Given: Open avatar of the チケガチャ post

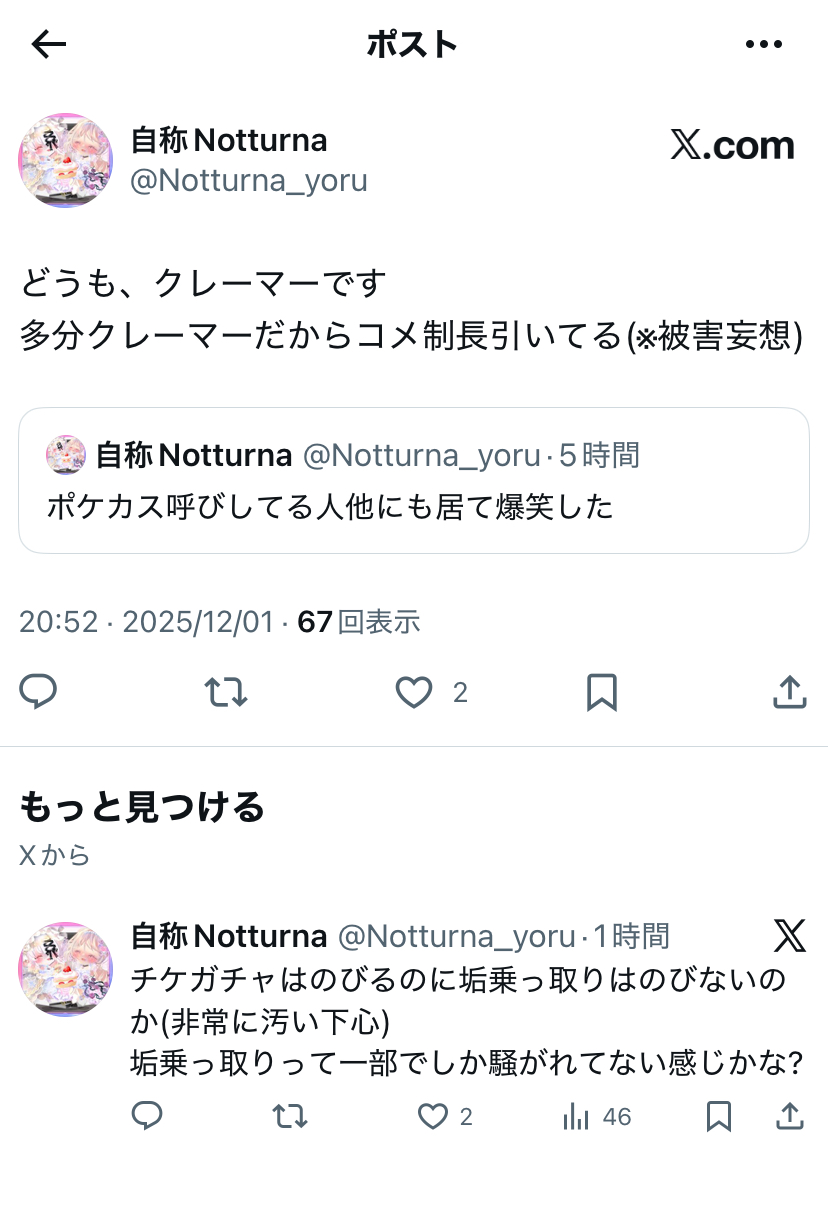Looking at the screenshot, I should (x=66, y=969).
